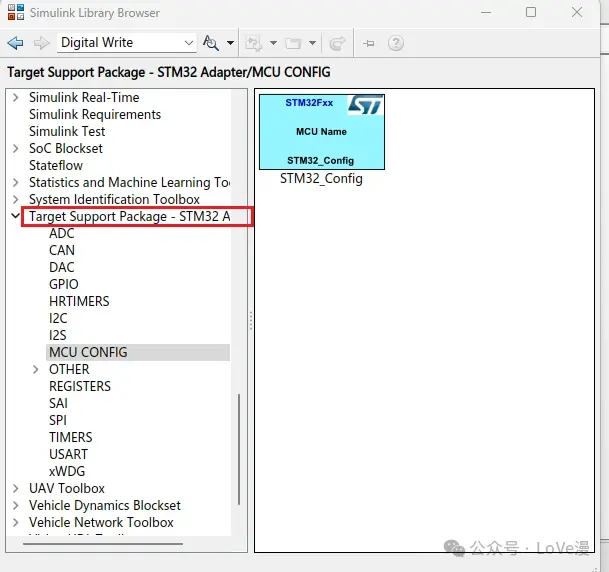The height and width of the screenshot is (572, 609).
Task: Select Target Support Package - STM32 entry
Action: (x=130, y=216)
